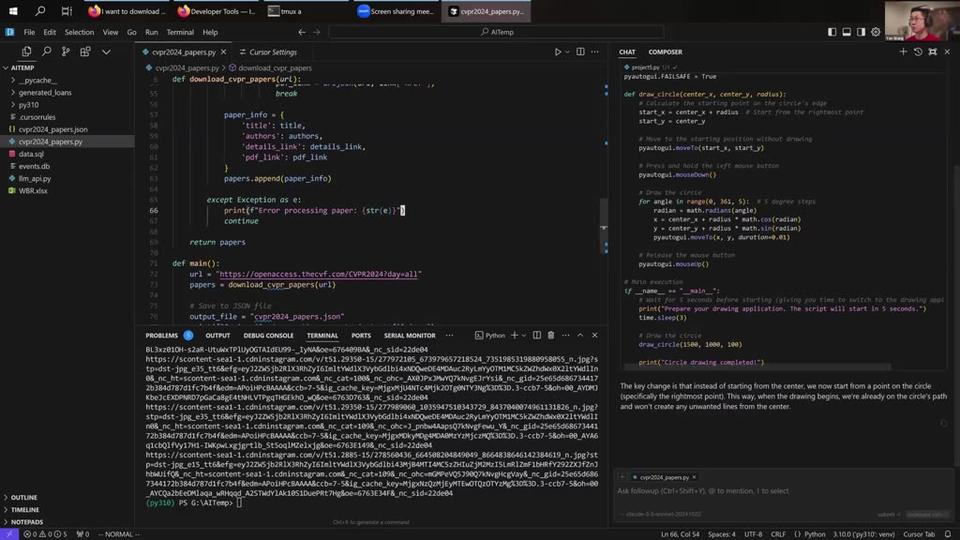Image resolution: width=960 pixels, height=540 pixels.
Task: Expand the generated_loans folder
Action: tap(67, 92)
